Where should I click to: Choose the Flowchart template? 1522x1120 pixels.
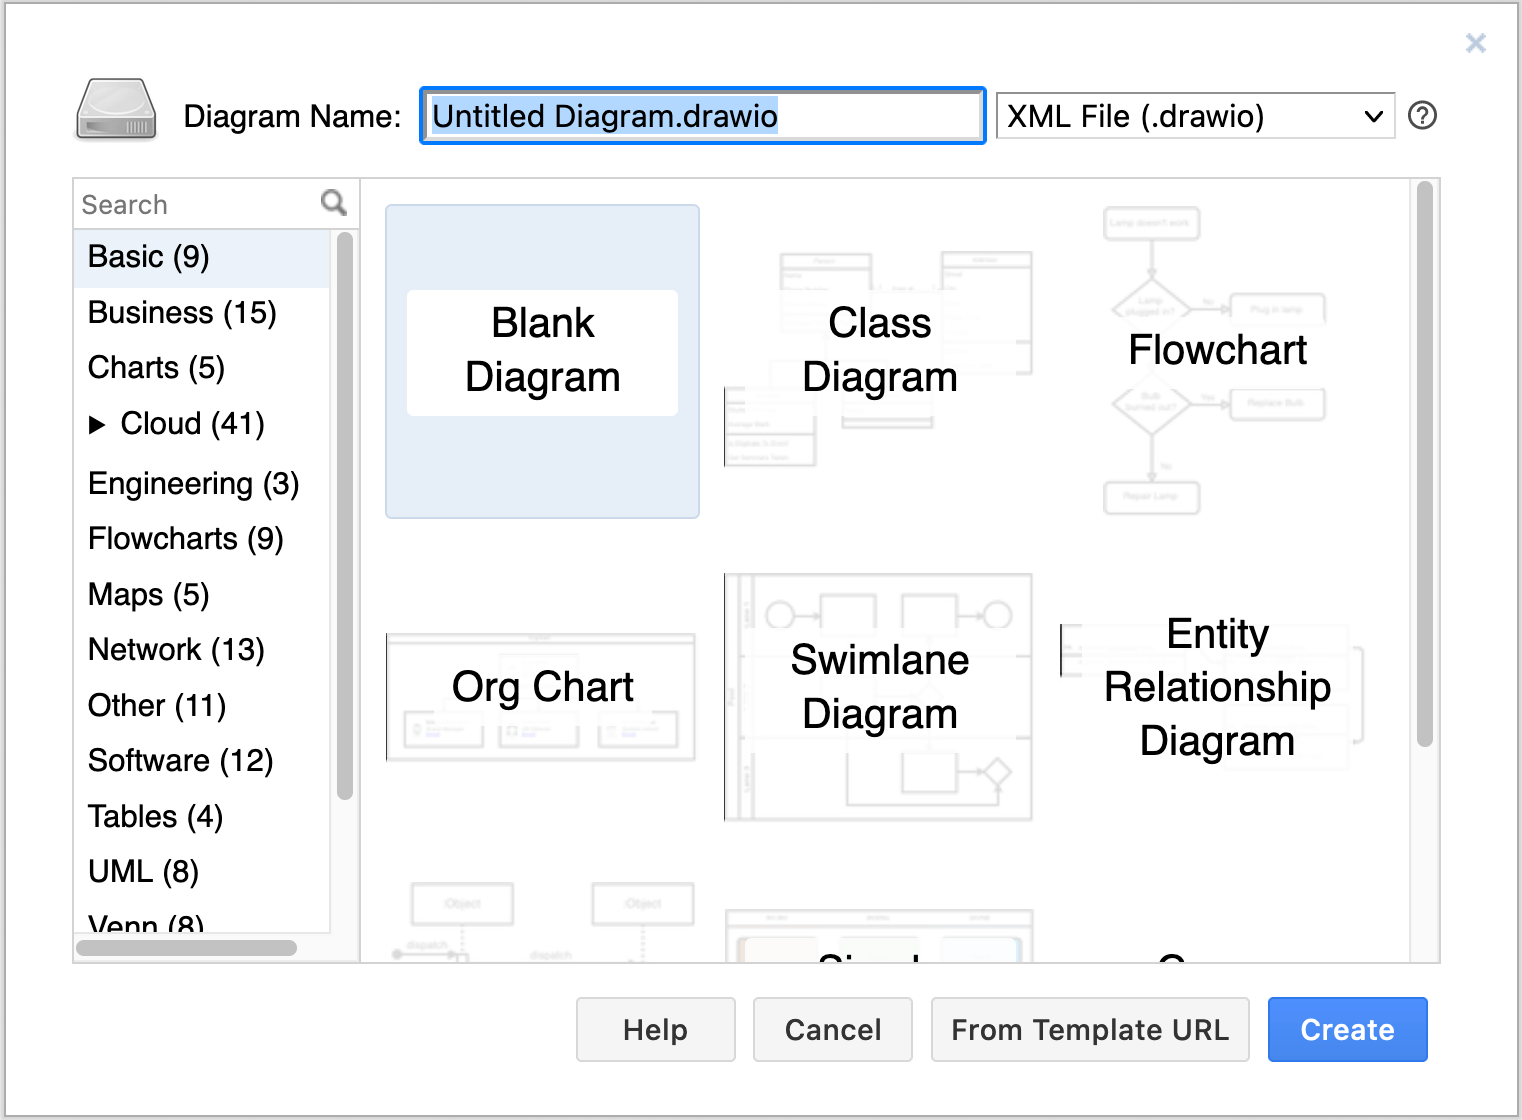1216,350
